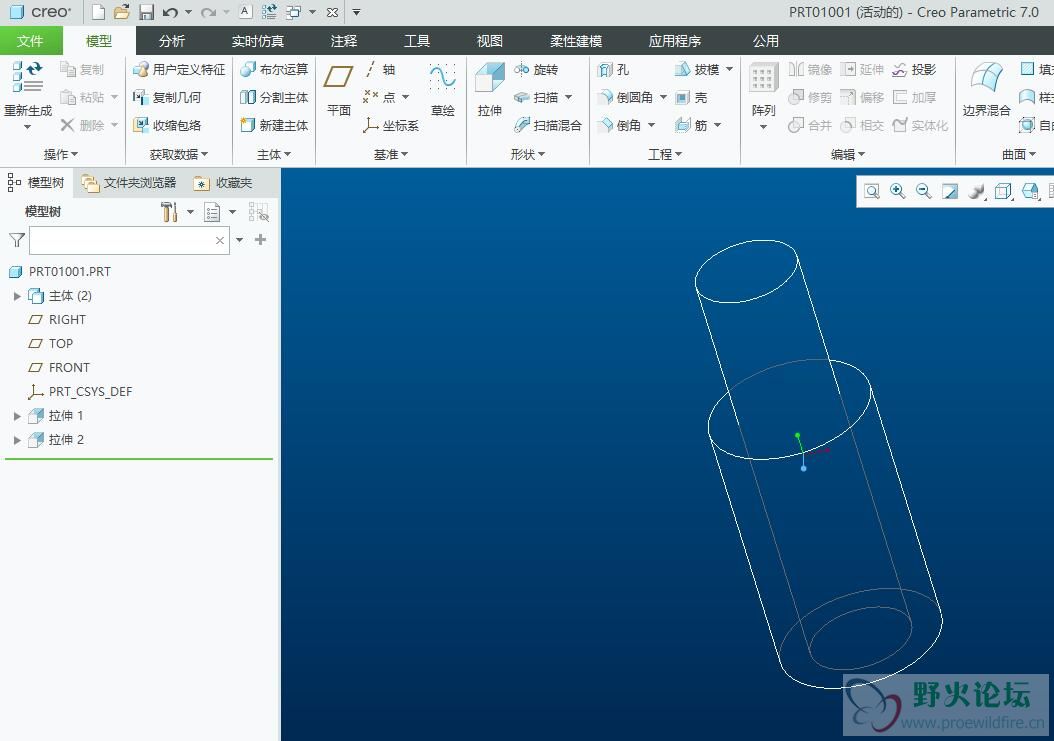
Task: Toggle the model tree show/hide items icon
Action: click(x=259, y=212)
